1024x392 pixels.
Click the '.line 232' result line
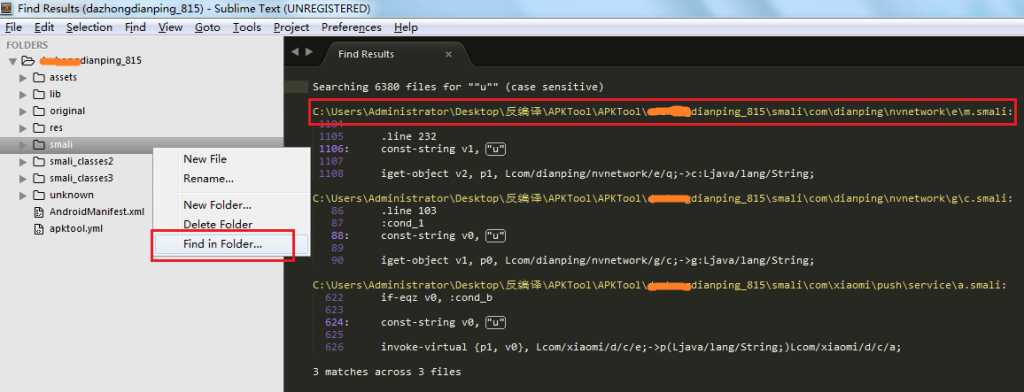tap(409, 137)
